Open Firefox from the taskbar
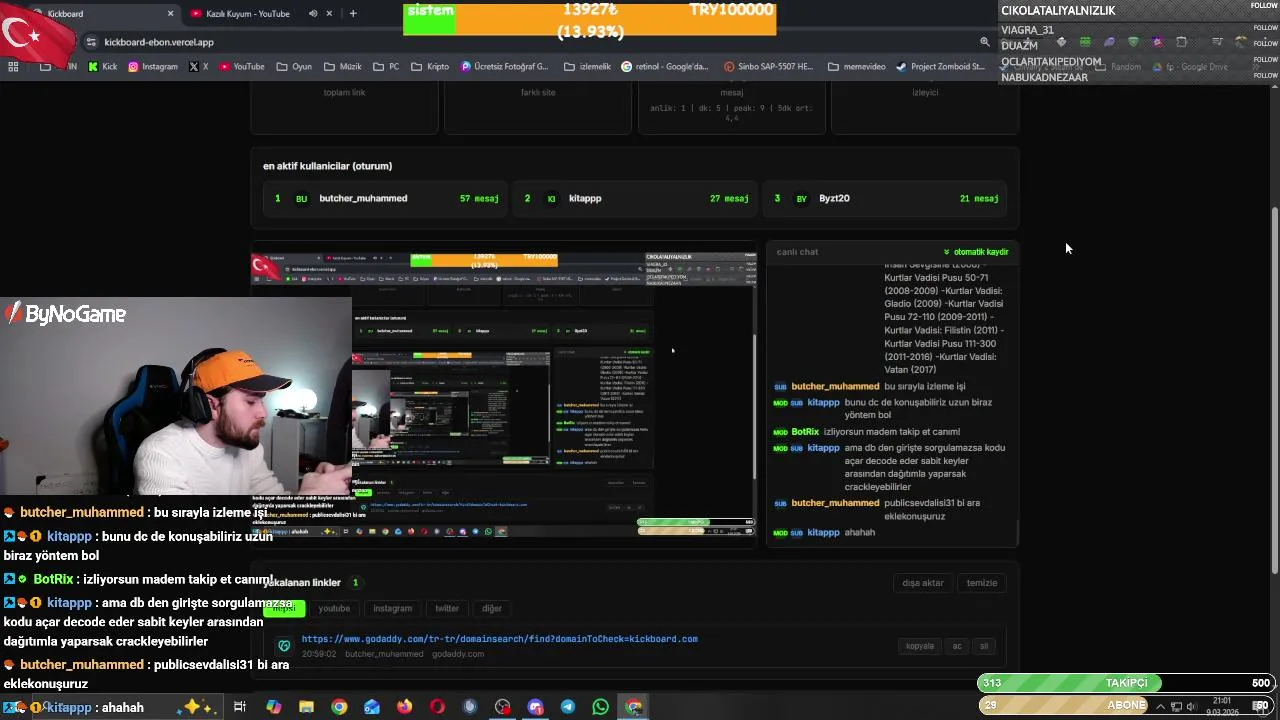This screenshot has width=1280, height=720. point(404,707)
